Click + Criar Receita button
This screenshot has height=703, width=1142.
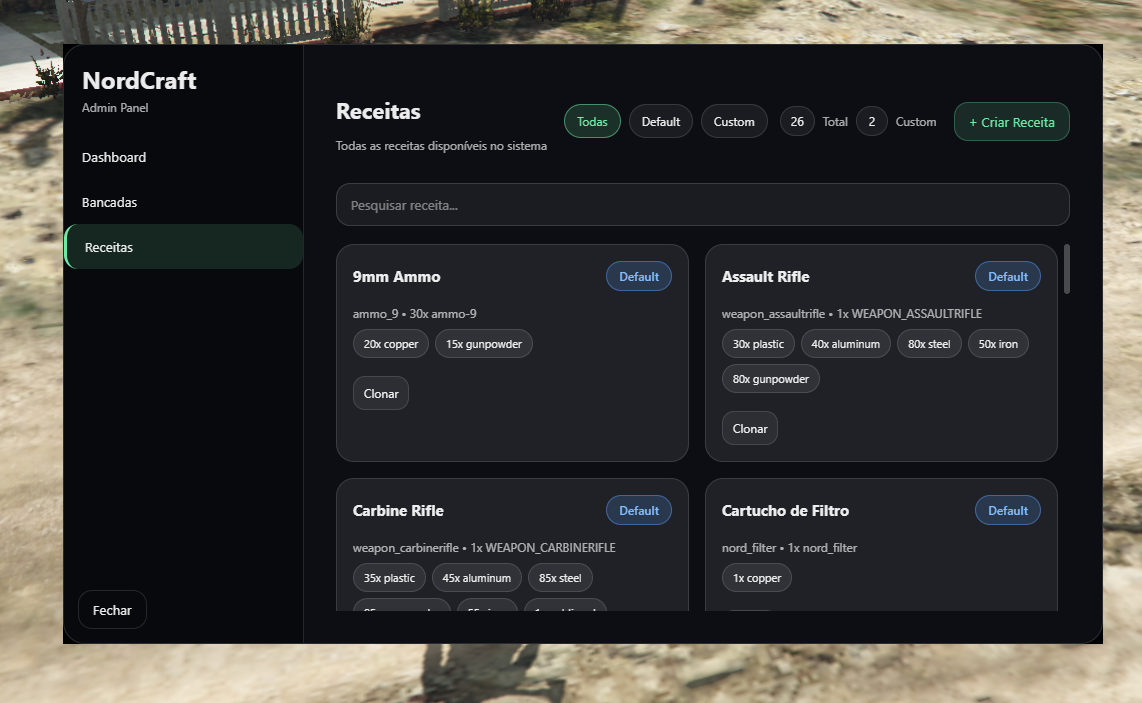(x=1012, y=122)
